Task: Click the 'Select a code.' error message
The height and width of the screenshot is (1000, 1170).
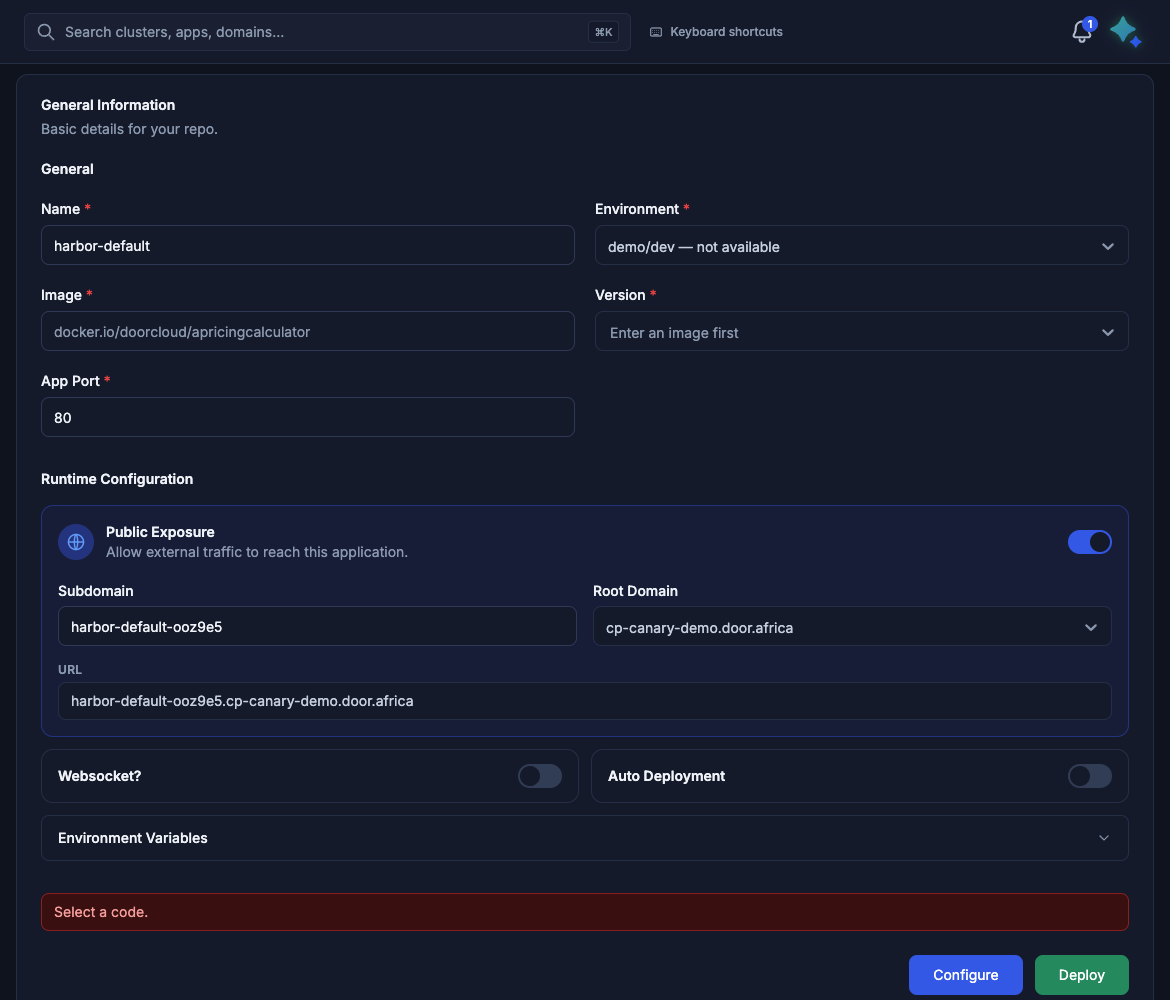Action: [x=584, y=912]
